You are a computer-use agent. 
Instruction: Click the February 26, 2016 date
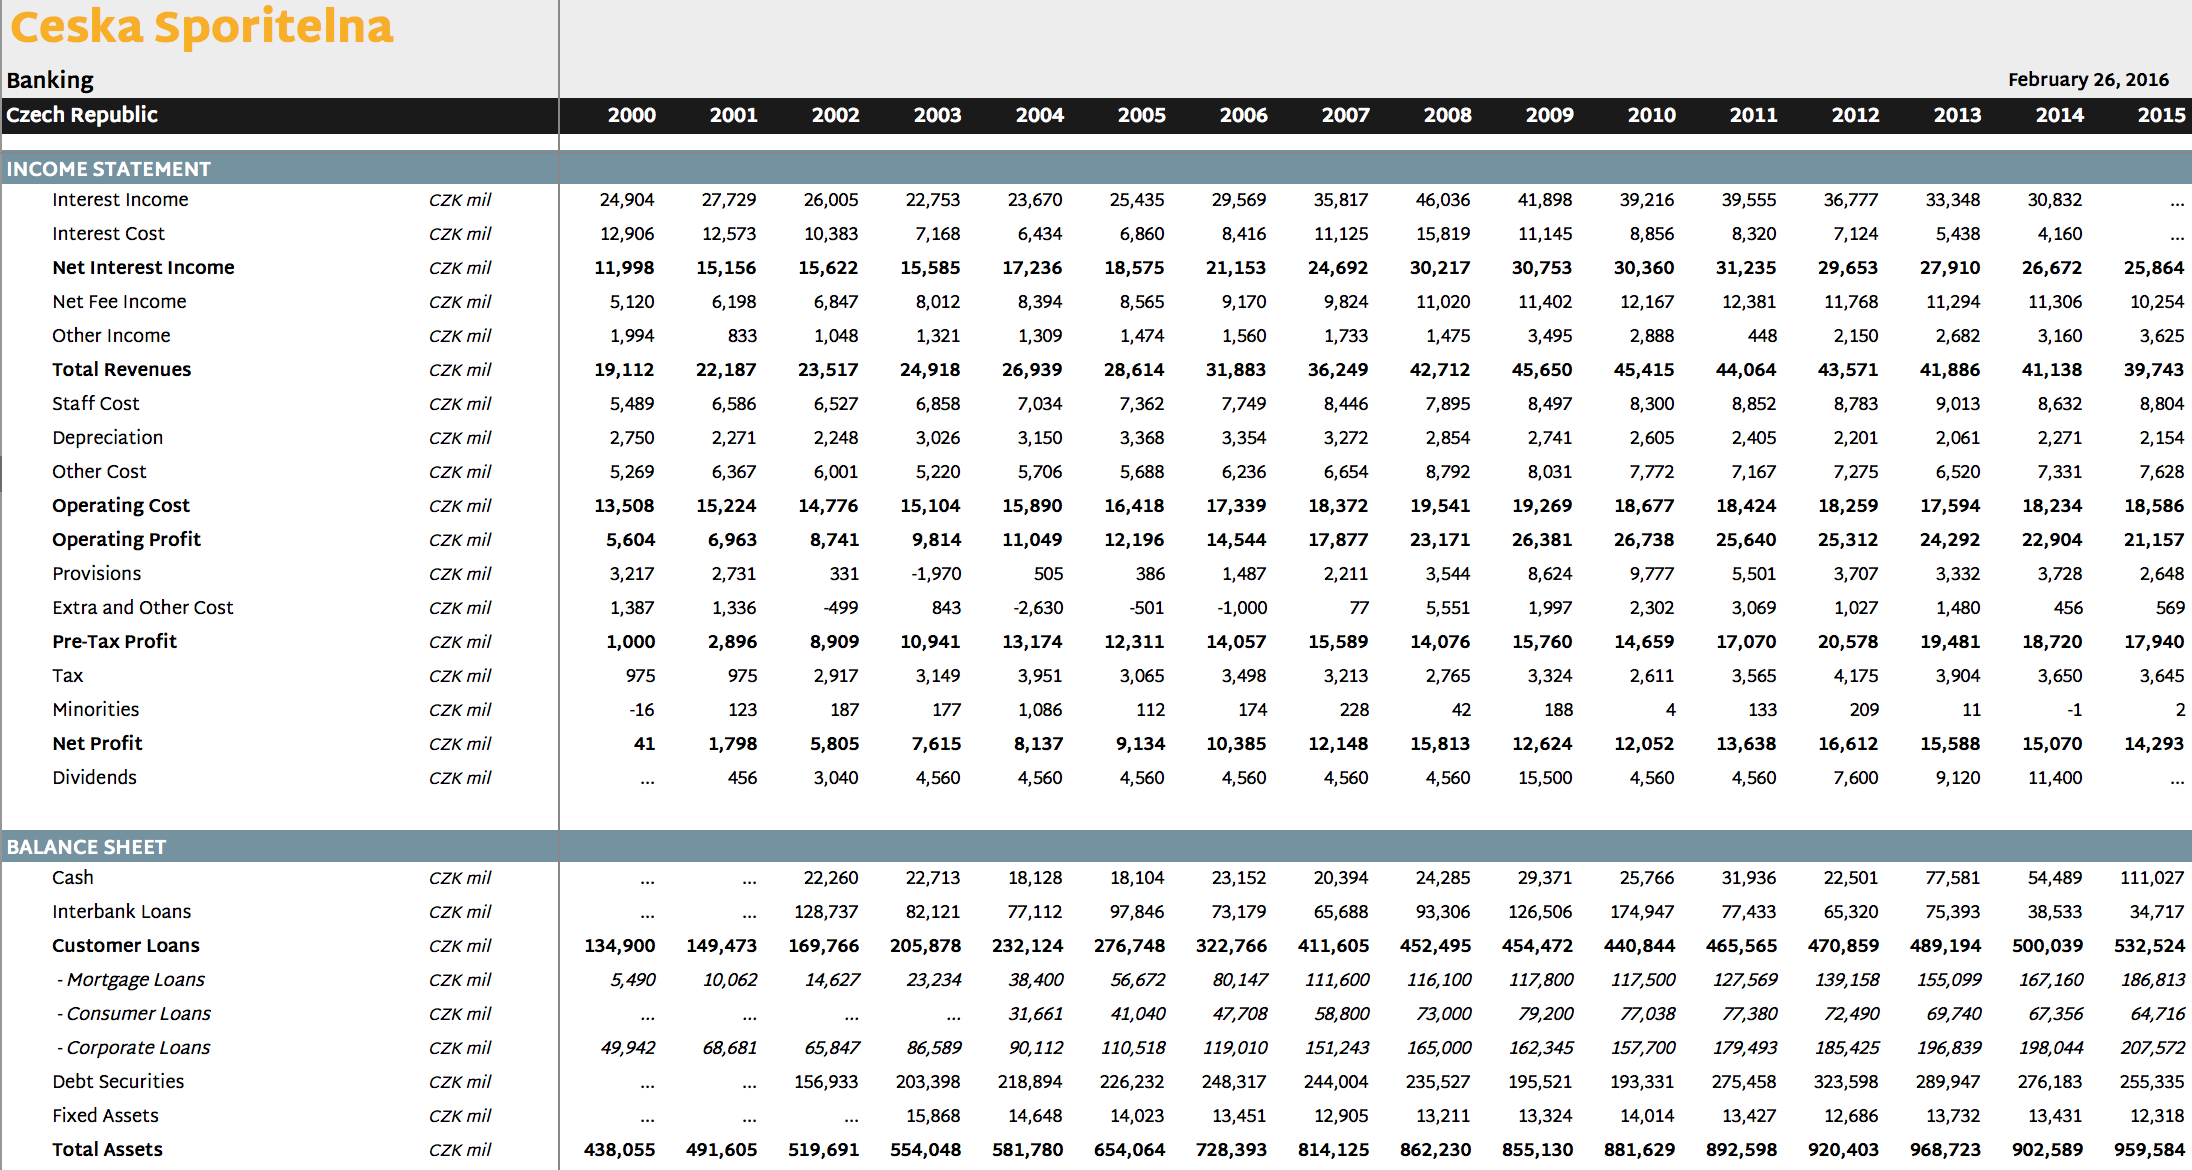coord(2088,80)
